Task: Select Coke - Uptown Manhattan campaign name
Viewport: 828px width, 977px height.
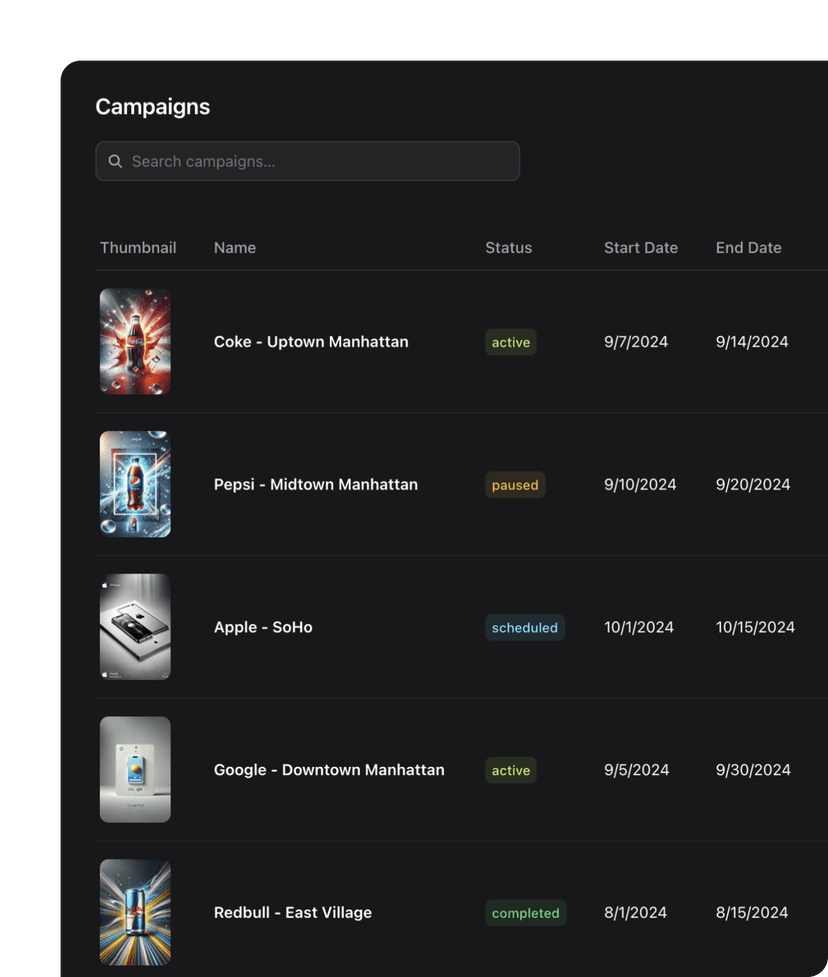Action: (x=311, y=341)
